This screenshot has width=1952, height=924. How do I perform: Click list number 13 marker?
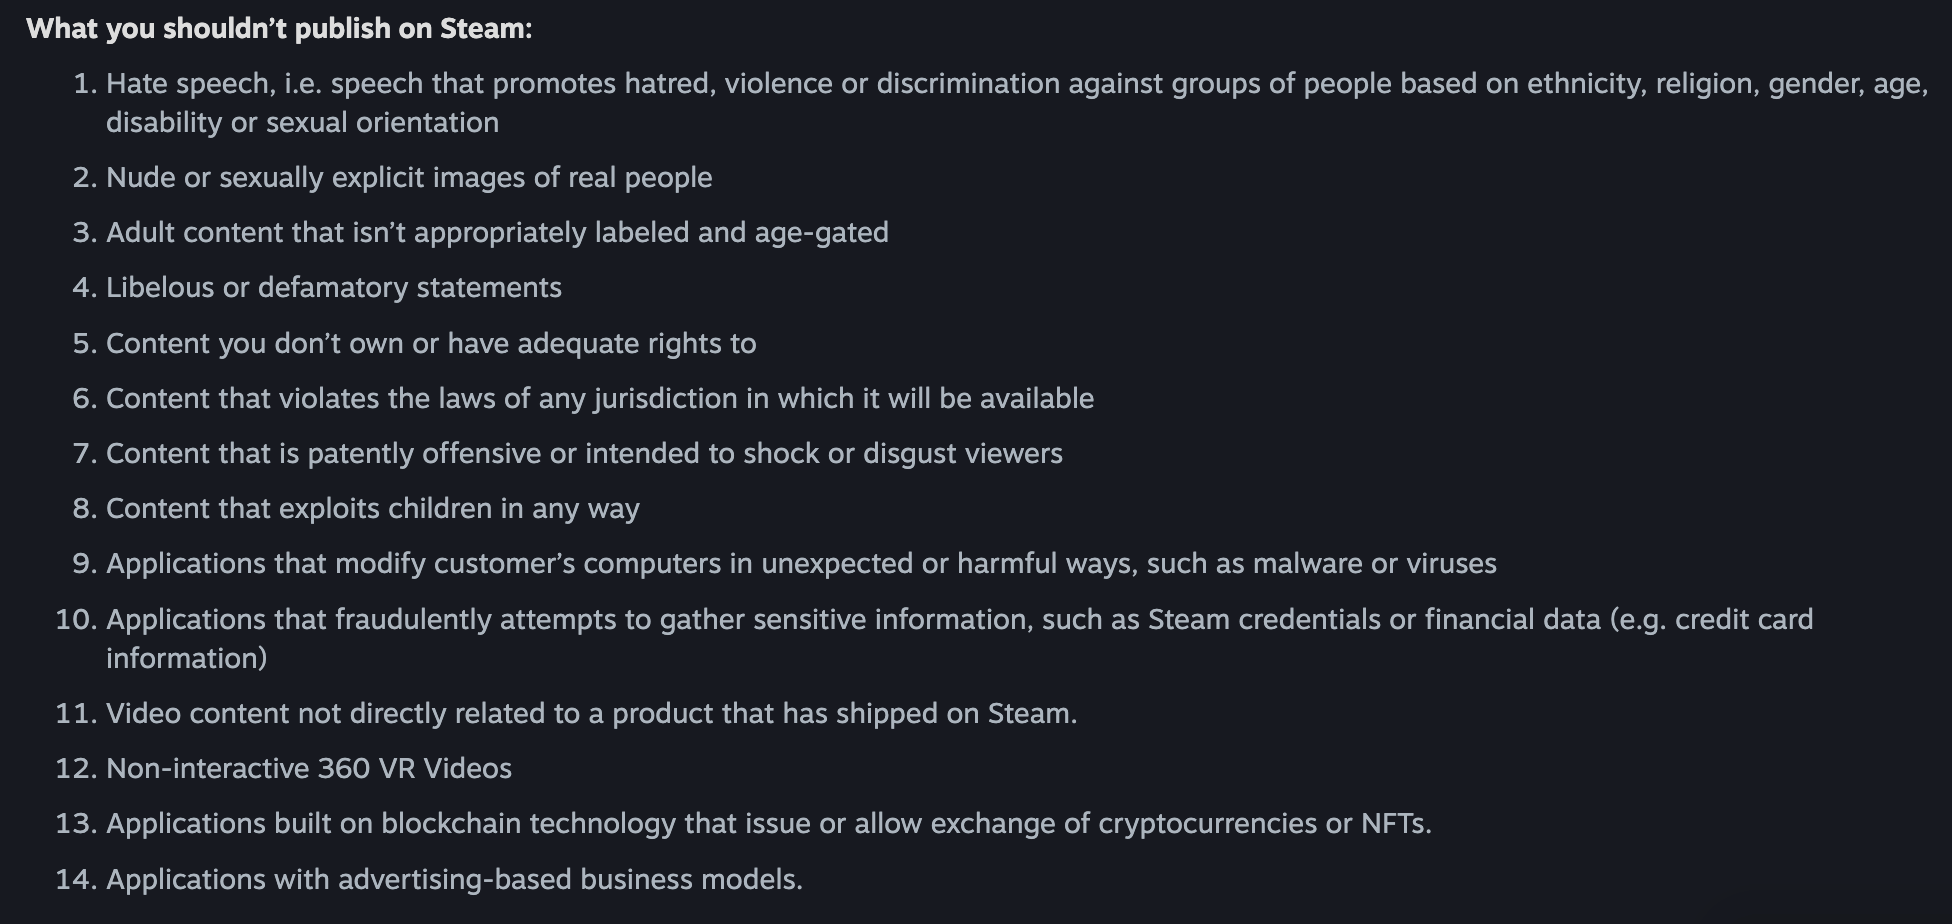(76, 823)
